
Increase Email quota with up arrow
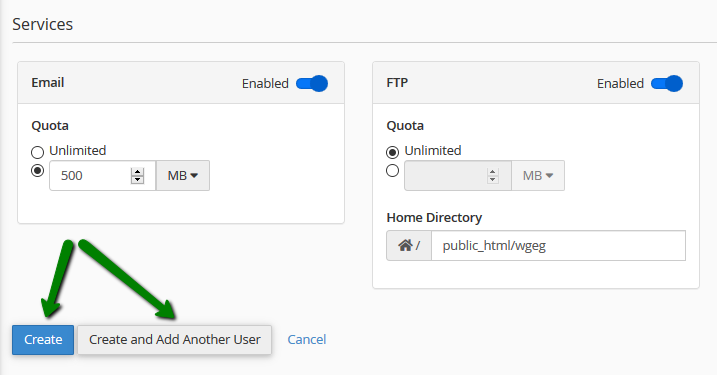pyautogui.click(x=137, y=172)
